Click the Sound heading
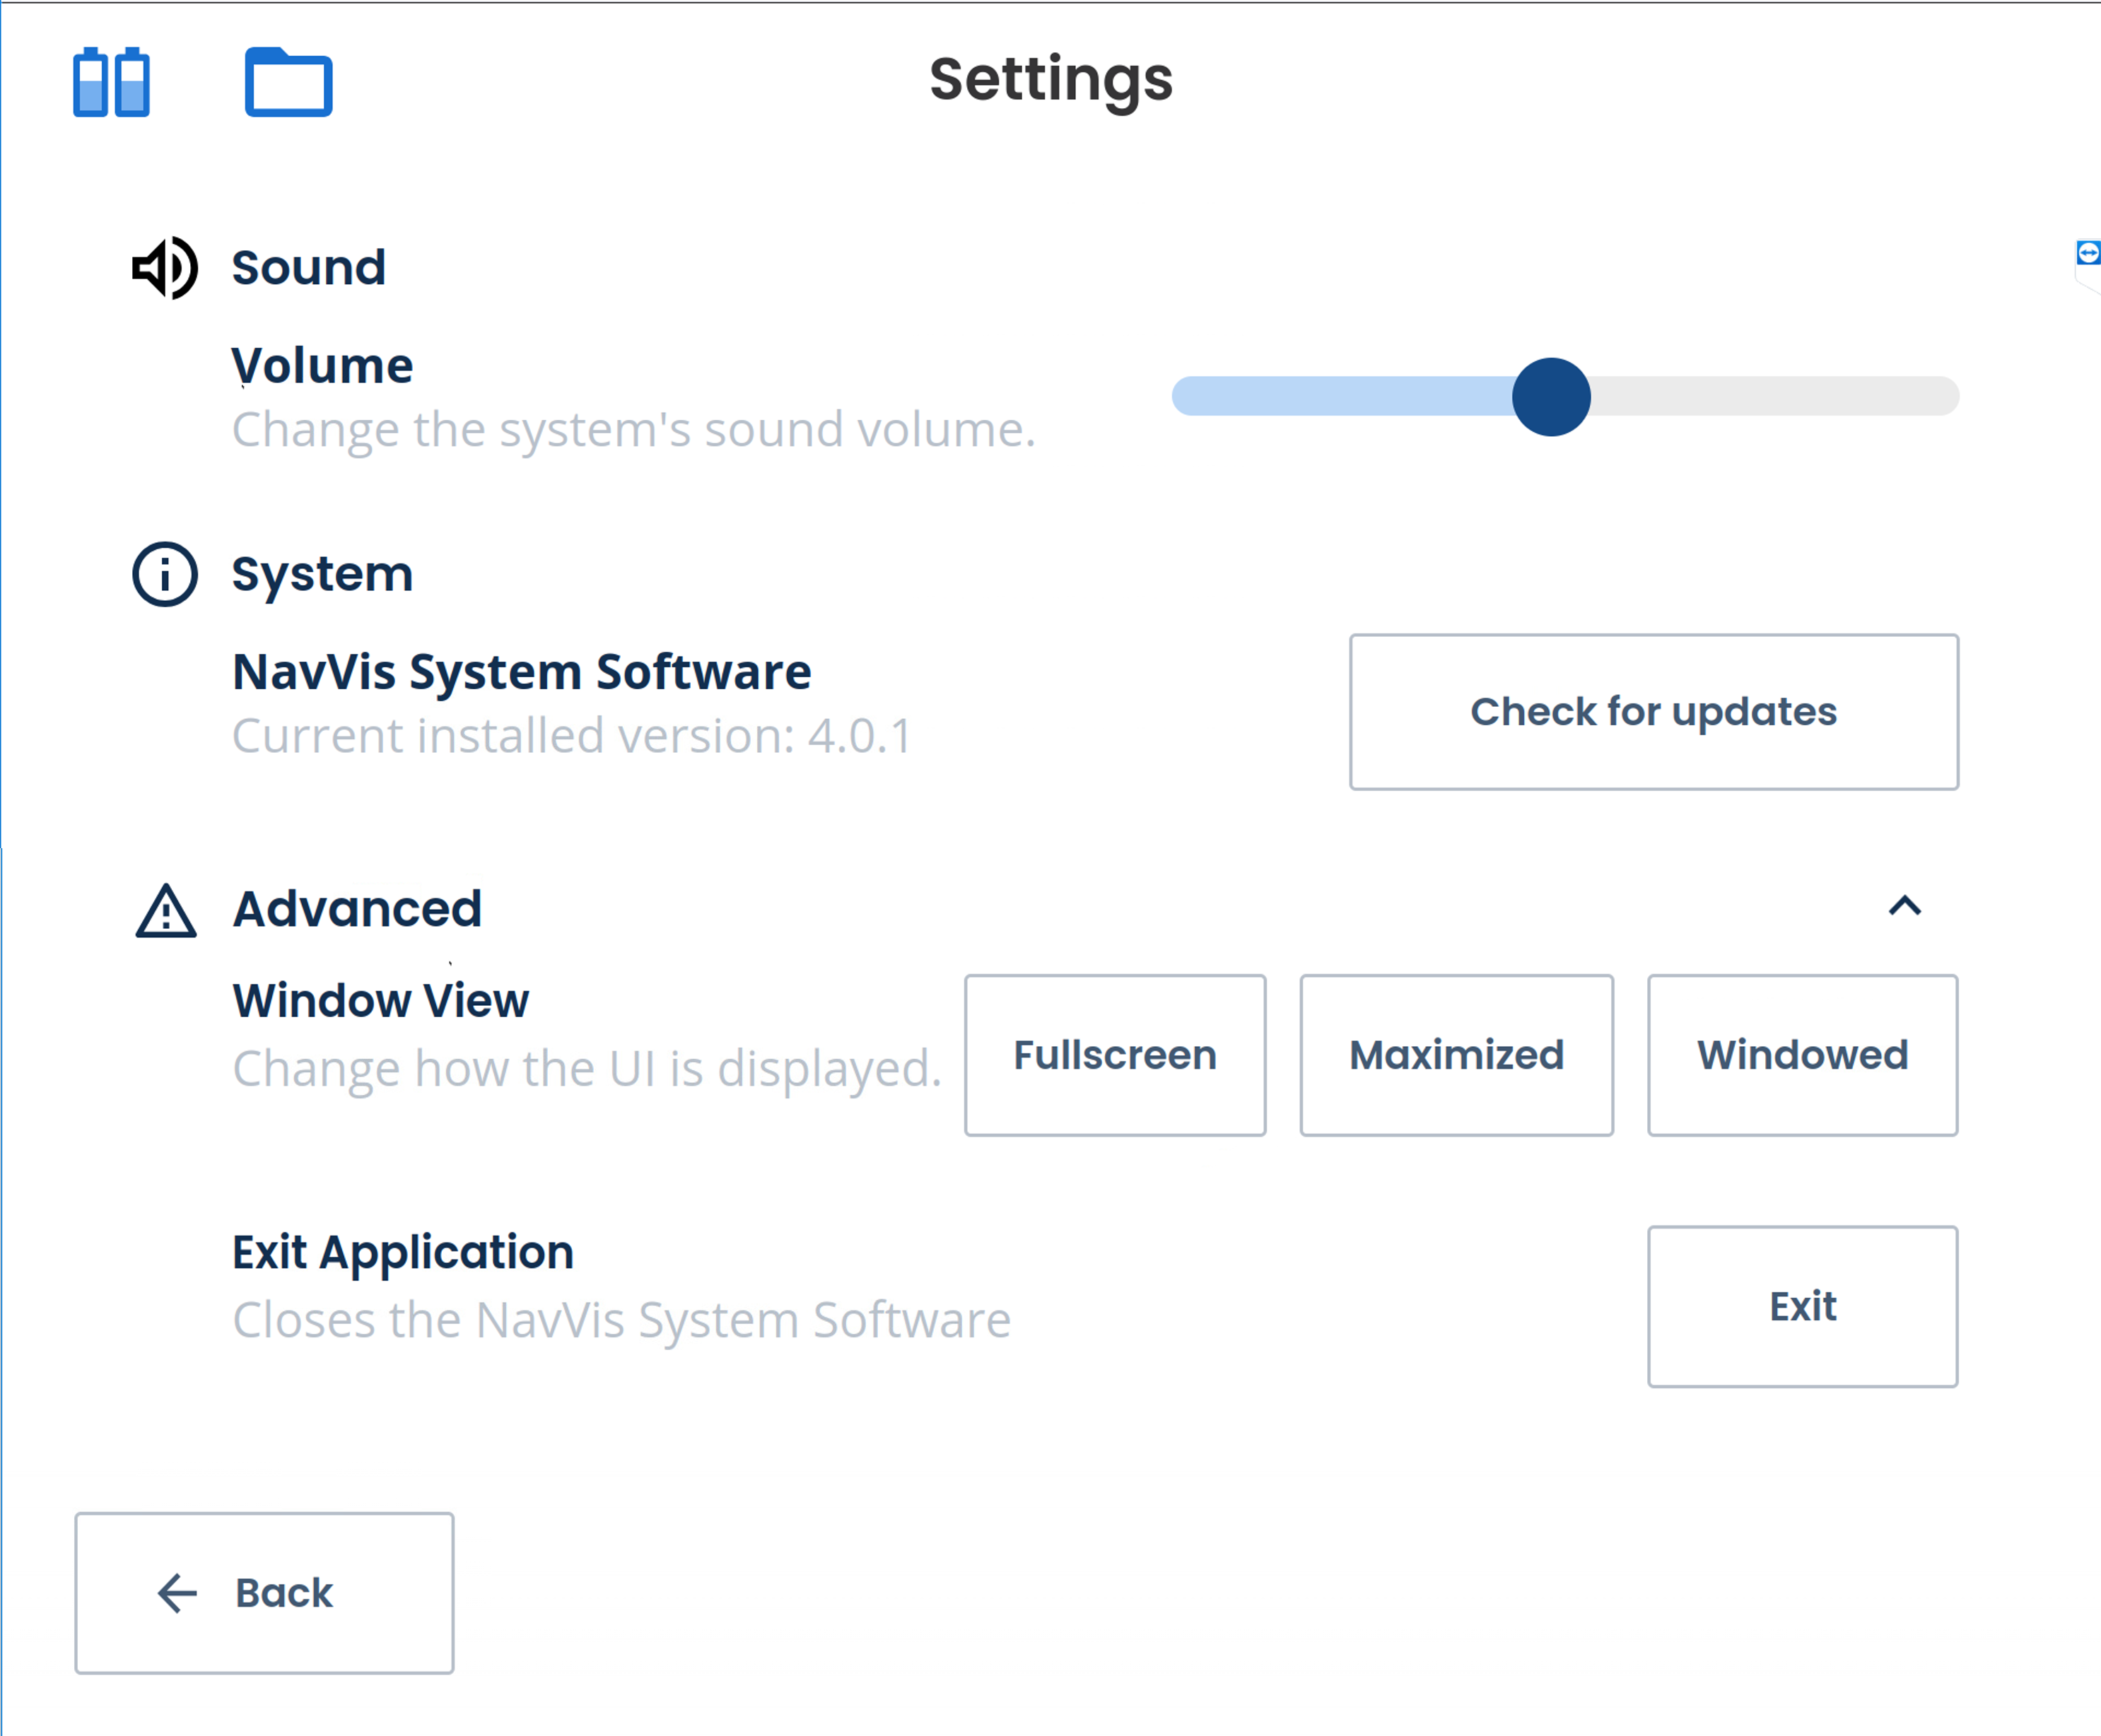Screen dimensions: 2101x1736 [309, 268]
